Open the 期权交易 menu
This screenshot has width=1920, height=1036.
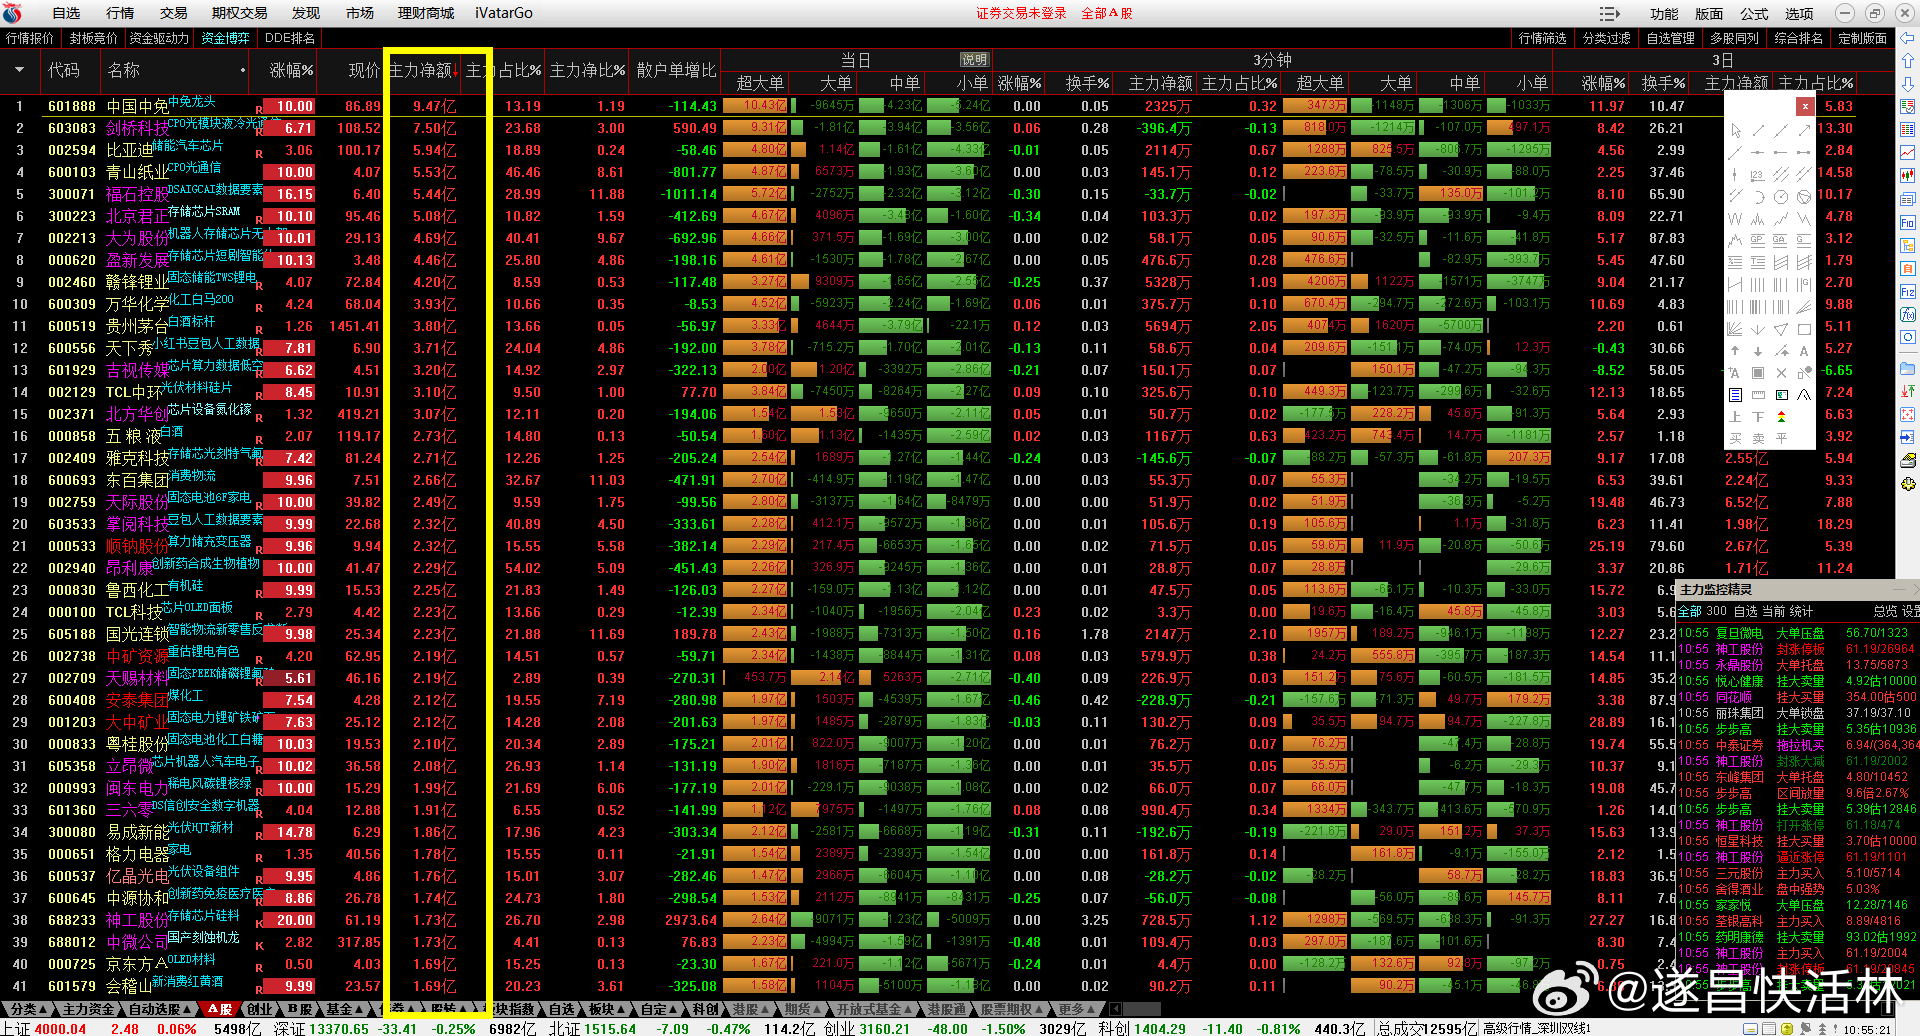pyautogui.click(x=240, y=13)
